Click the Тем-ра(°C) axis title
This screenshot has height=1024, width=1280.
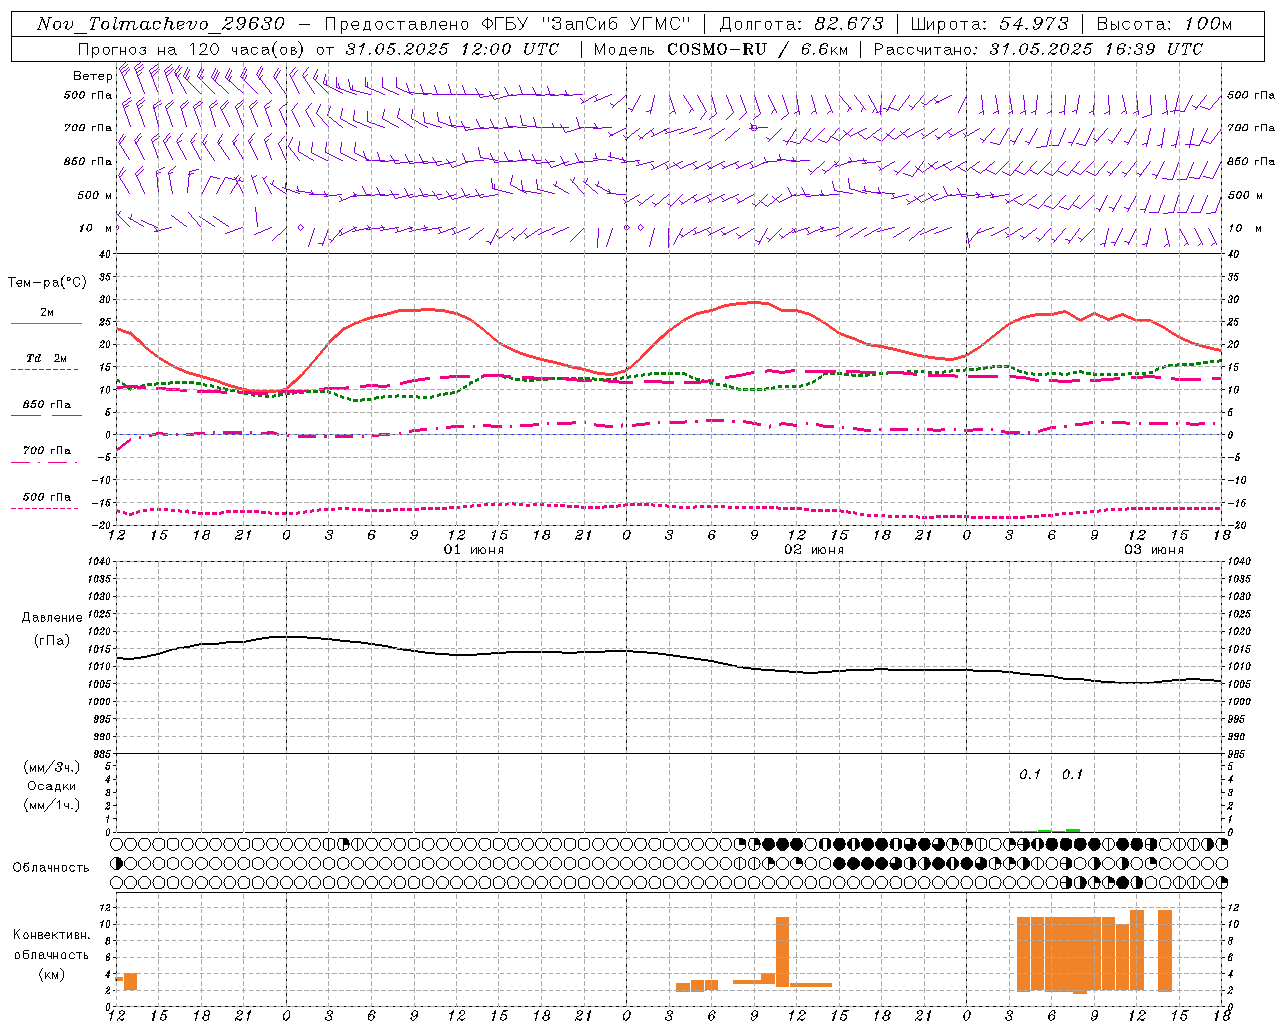[x=47, y=283]
